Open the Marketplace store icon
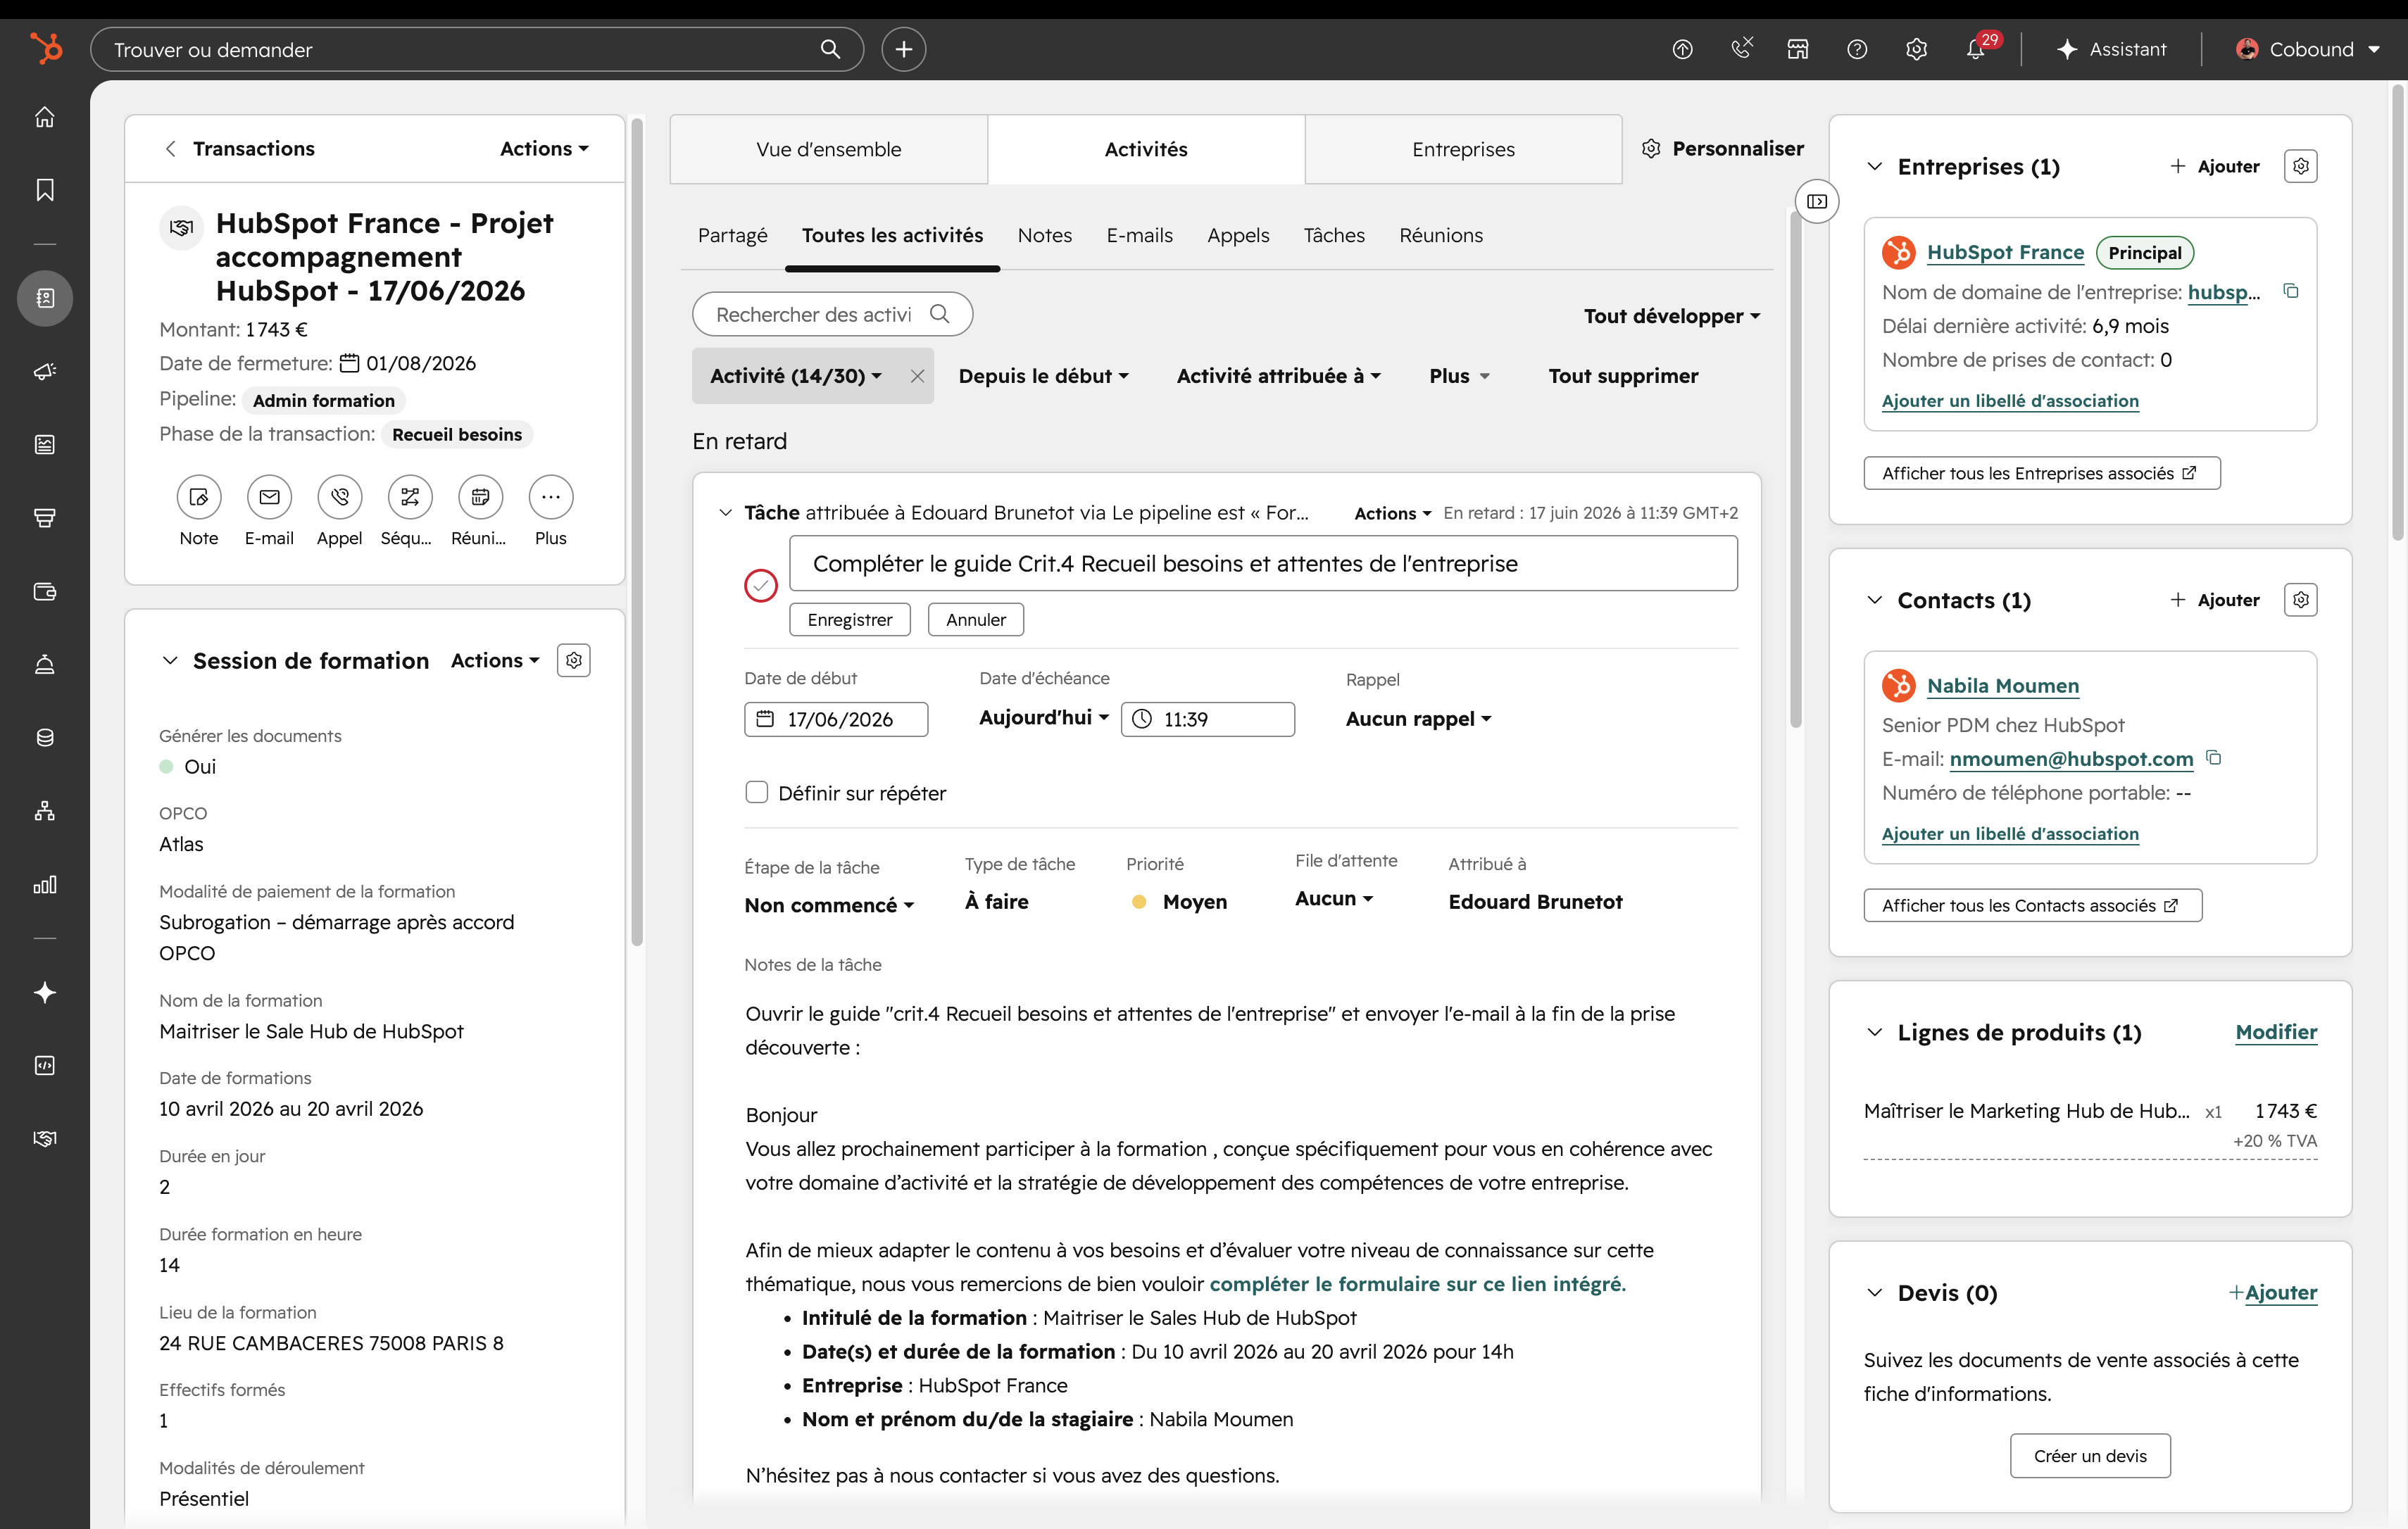 click(1798, 49)
